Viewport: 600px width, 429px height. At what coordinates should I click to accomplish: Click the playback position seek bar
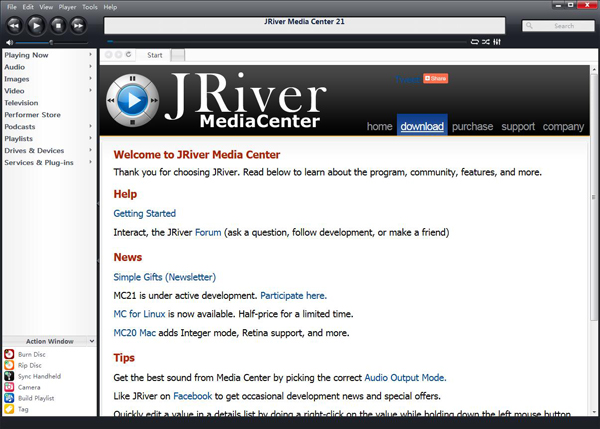point(287,42)
